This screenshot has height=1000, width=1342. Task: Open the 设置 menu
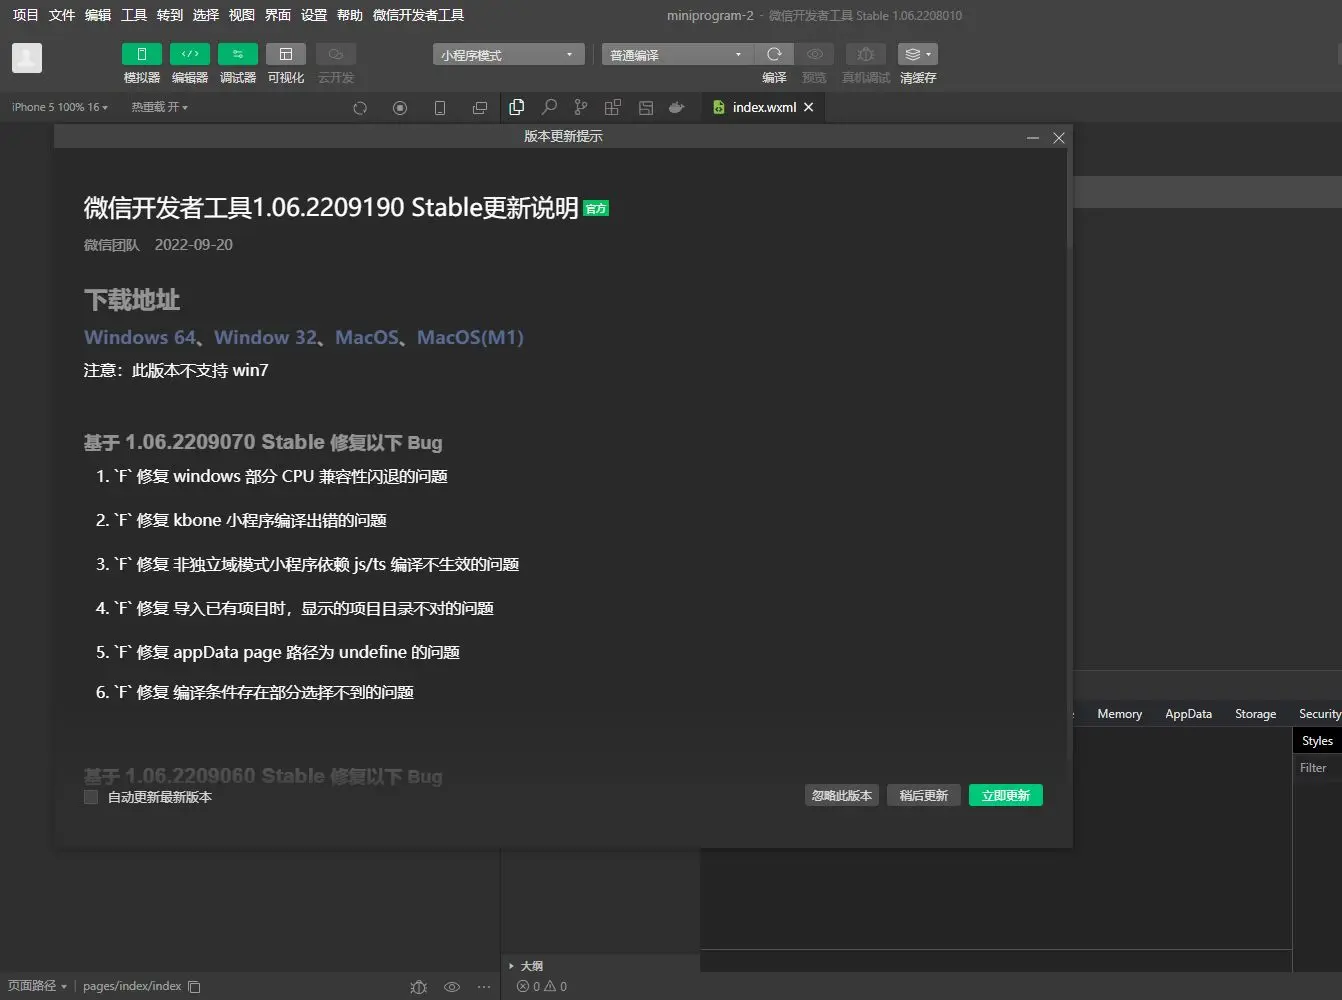pos(314,15)
